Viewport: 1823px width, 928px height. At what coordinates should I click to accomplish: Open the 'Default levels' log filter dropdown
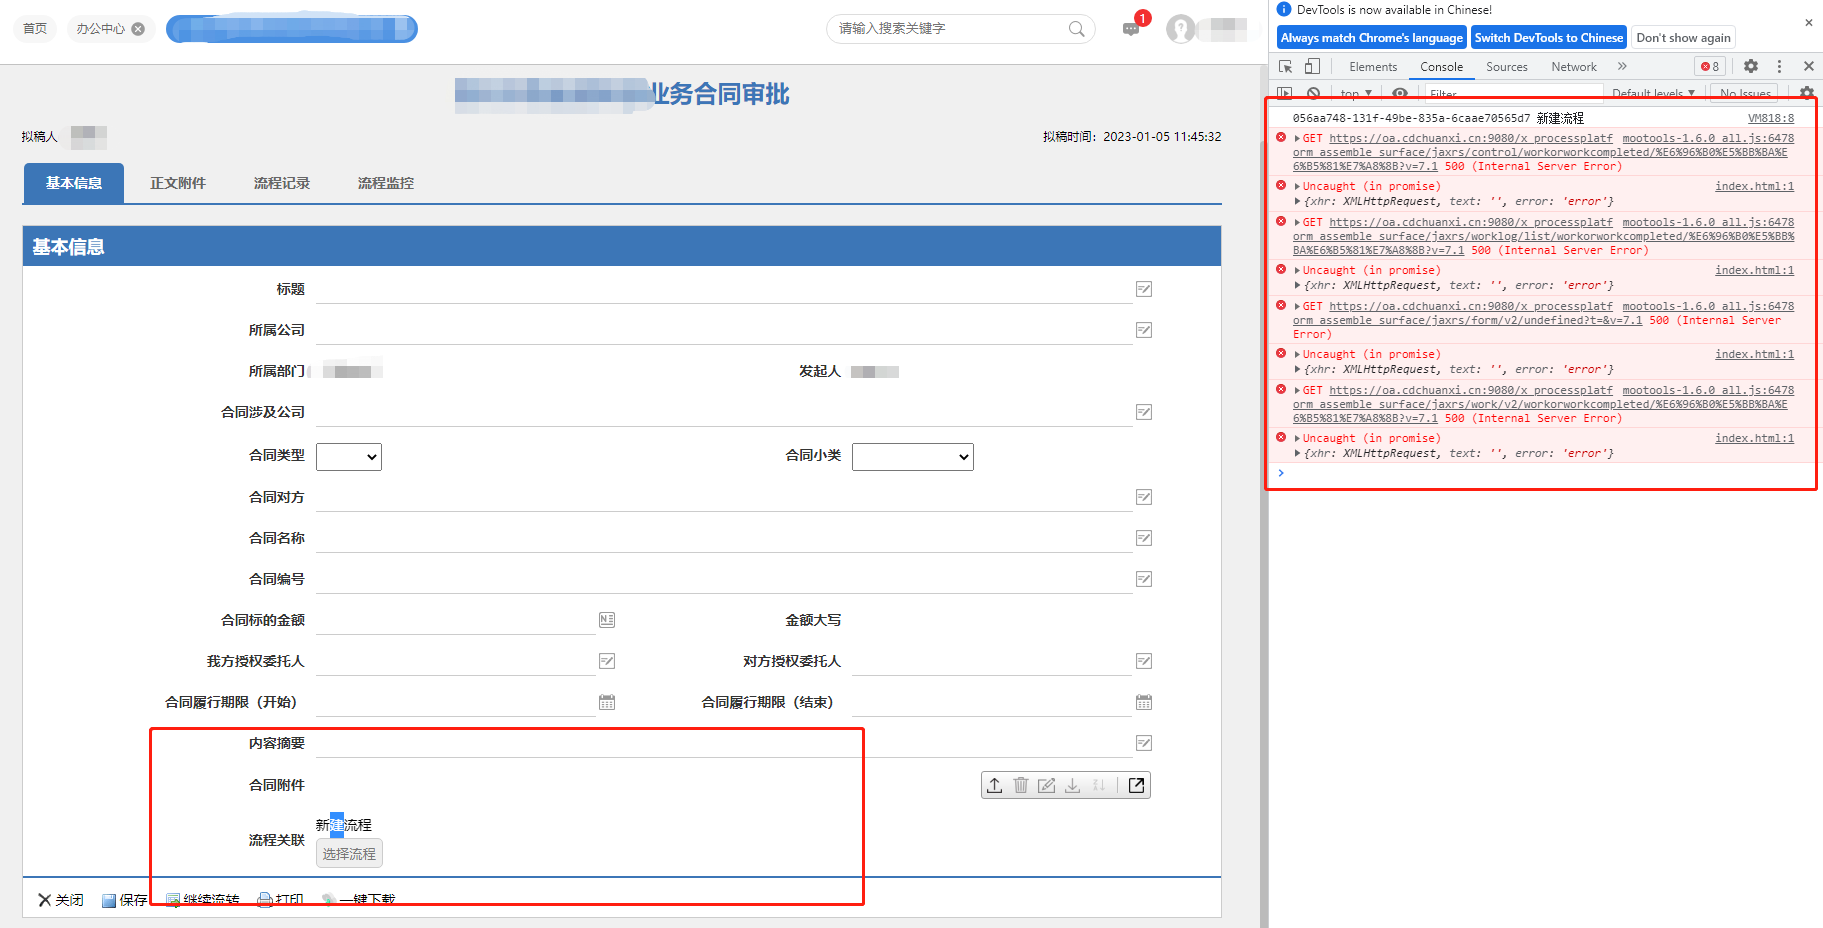click(1653, 93)
